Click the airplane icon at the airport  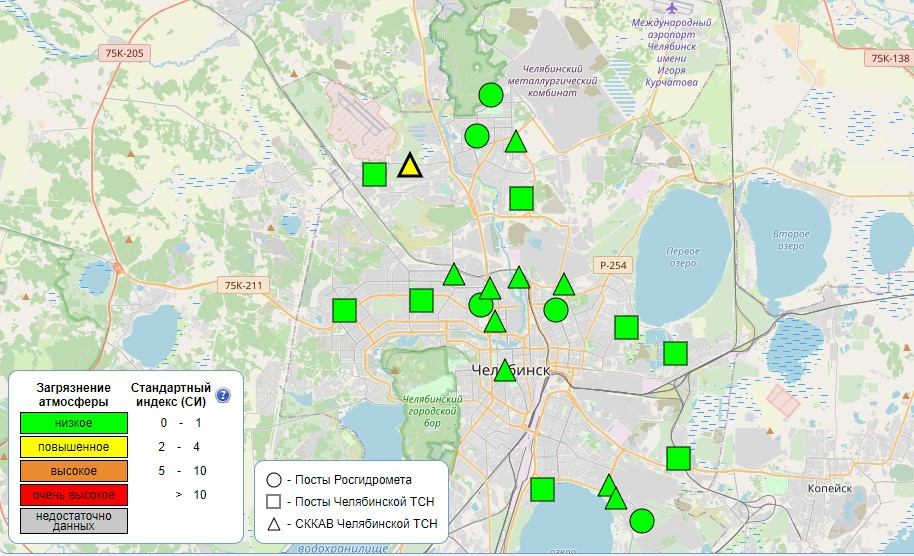coord(673,8)
